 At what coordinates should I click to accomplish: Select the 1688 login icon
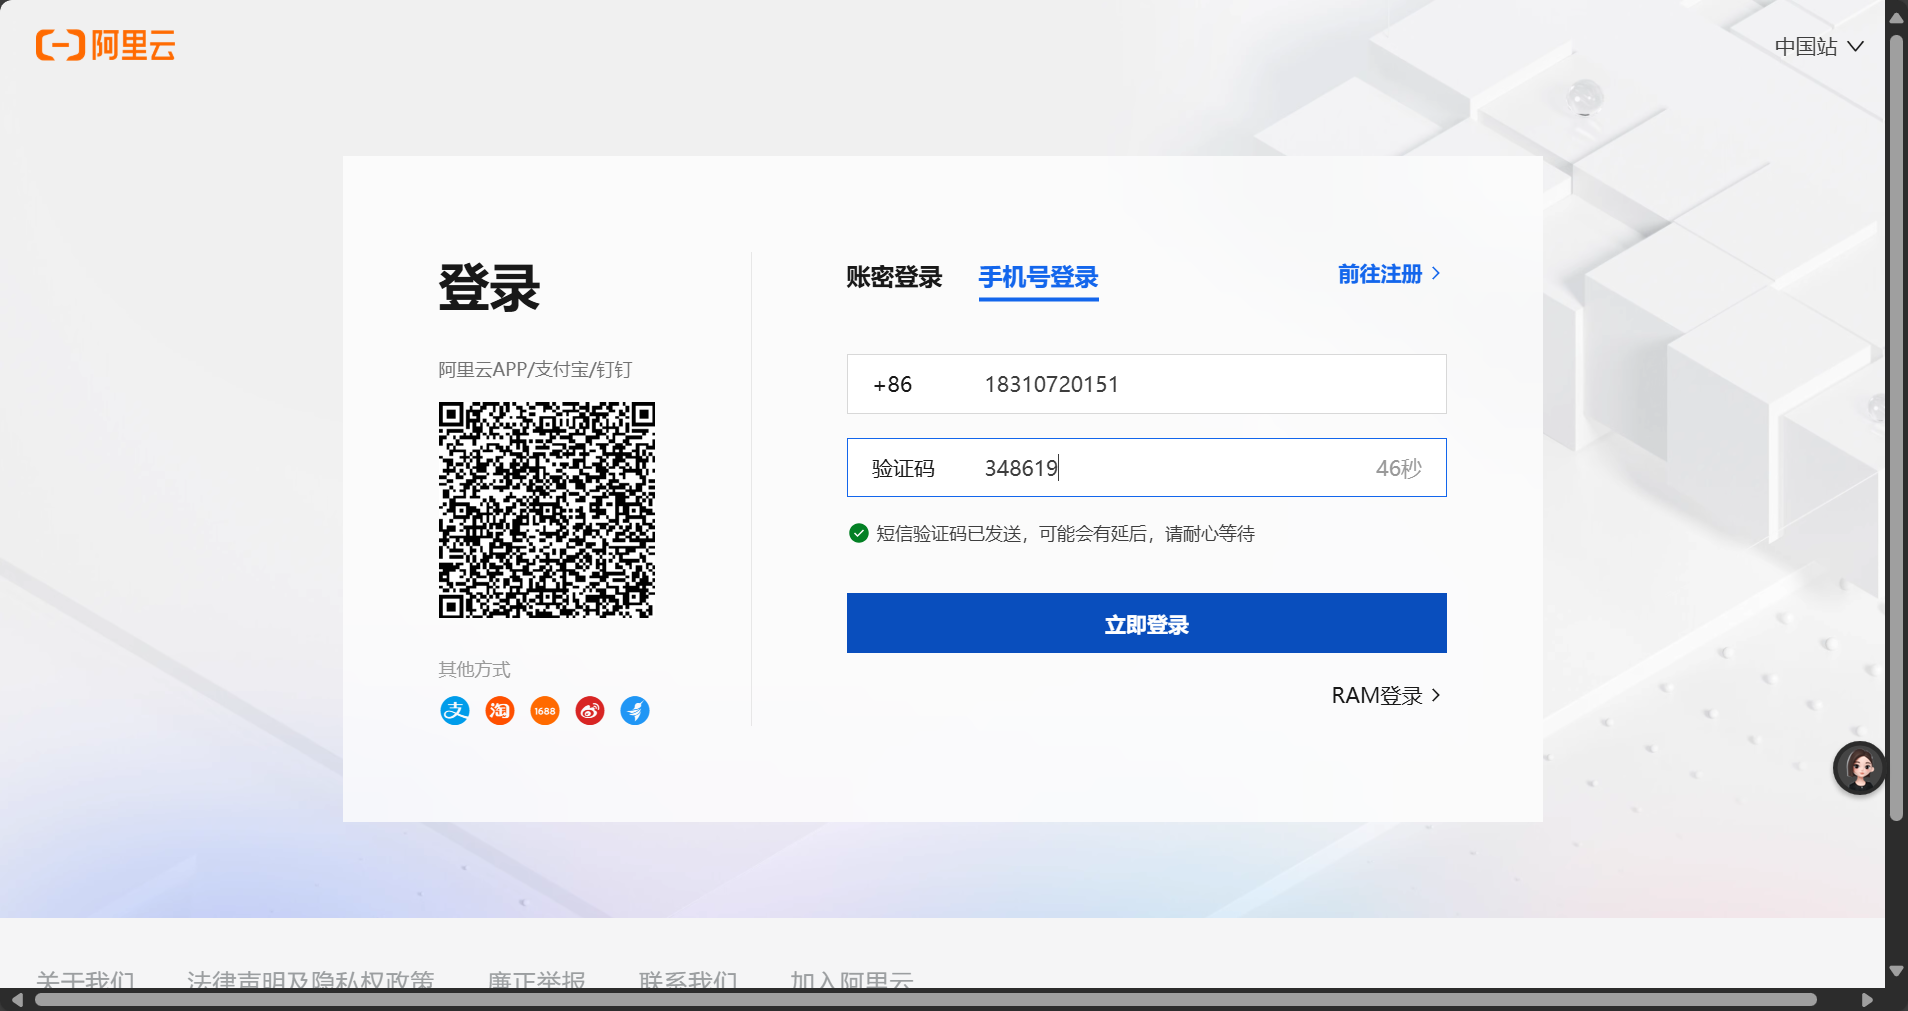545,711
